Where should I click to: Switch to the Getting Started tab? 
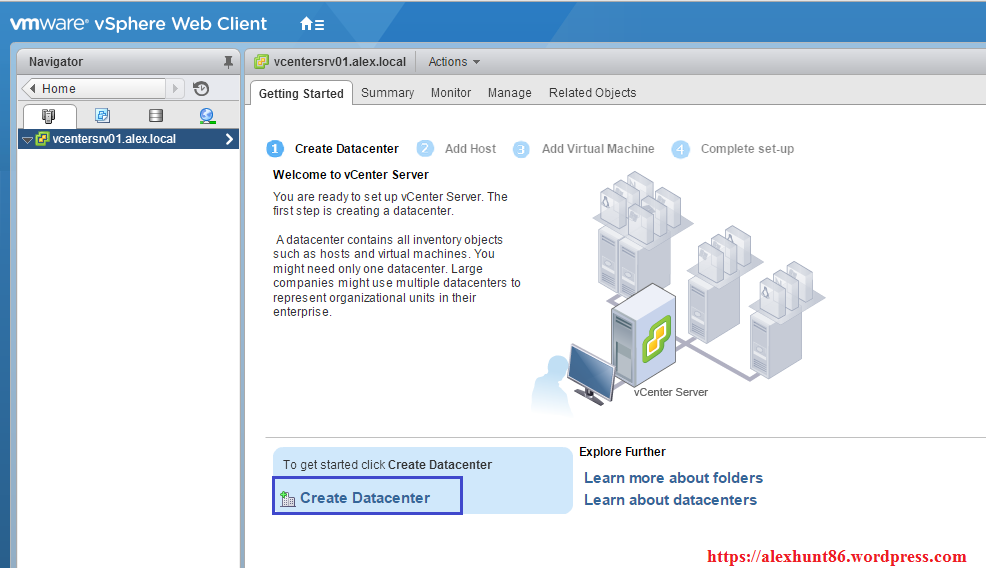click(301, 93)
